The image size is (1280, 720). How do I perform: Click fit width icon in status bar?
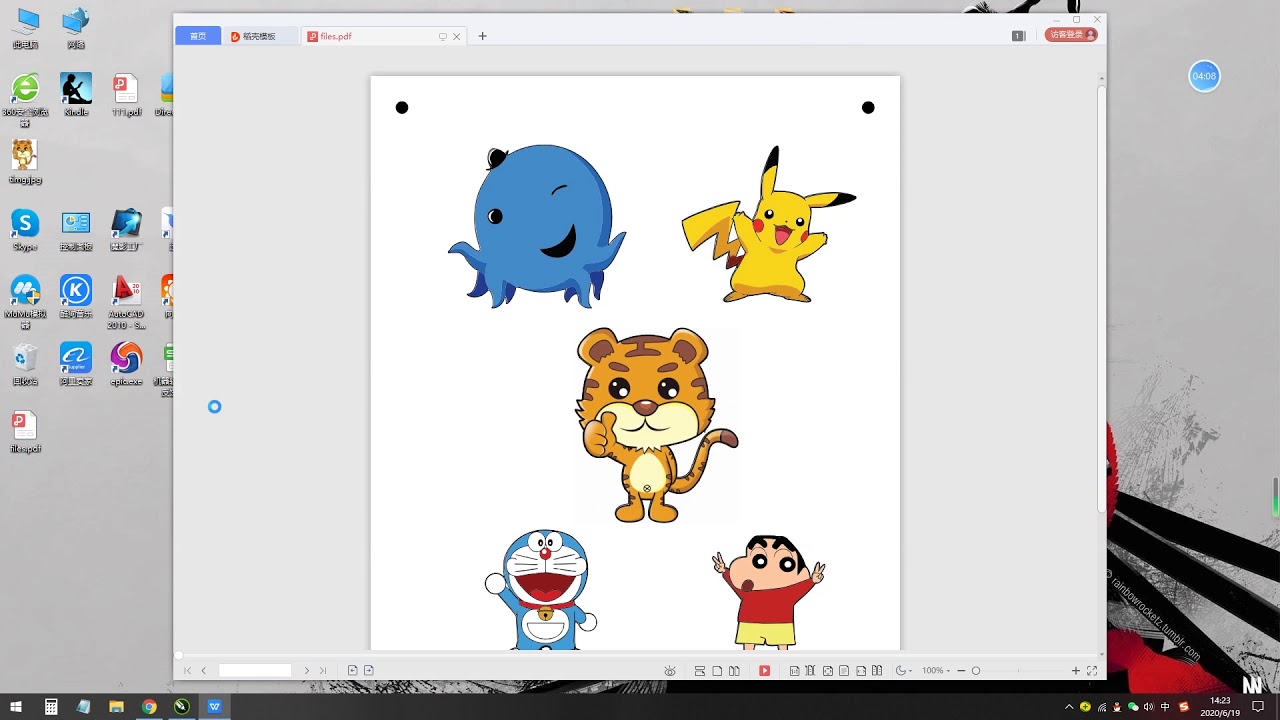pos(861,671)
